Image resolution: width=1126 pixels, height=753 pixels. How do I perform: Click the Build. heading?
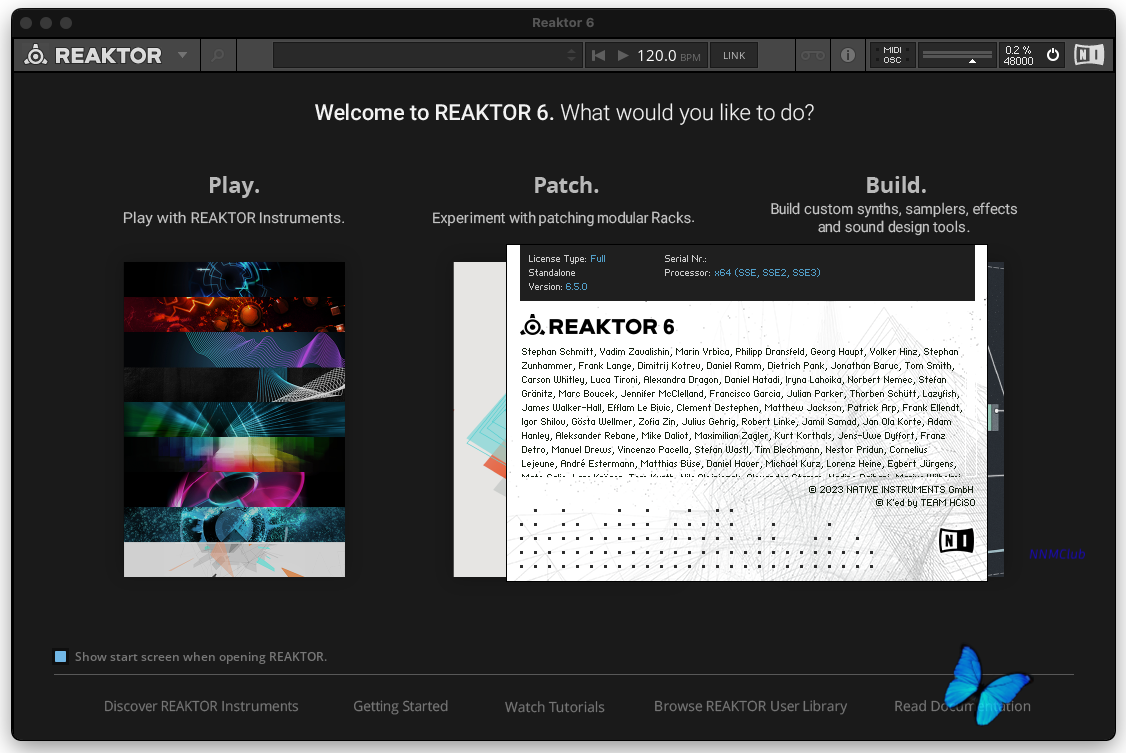click(895, 185)
